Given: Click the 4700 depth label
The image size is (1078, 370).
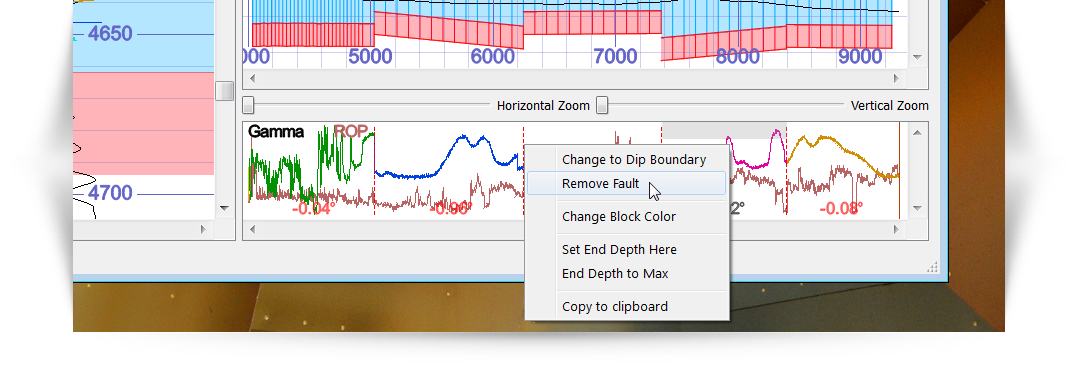Looking at the screenshot, I should pyautogui.click(x=110, y=193).
